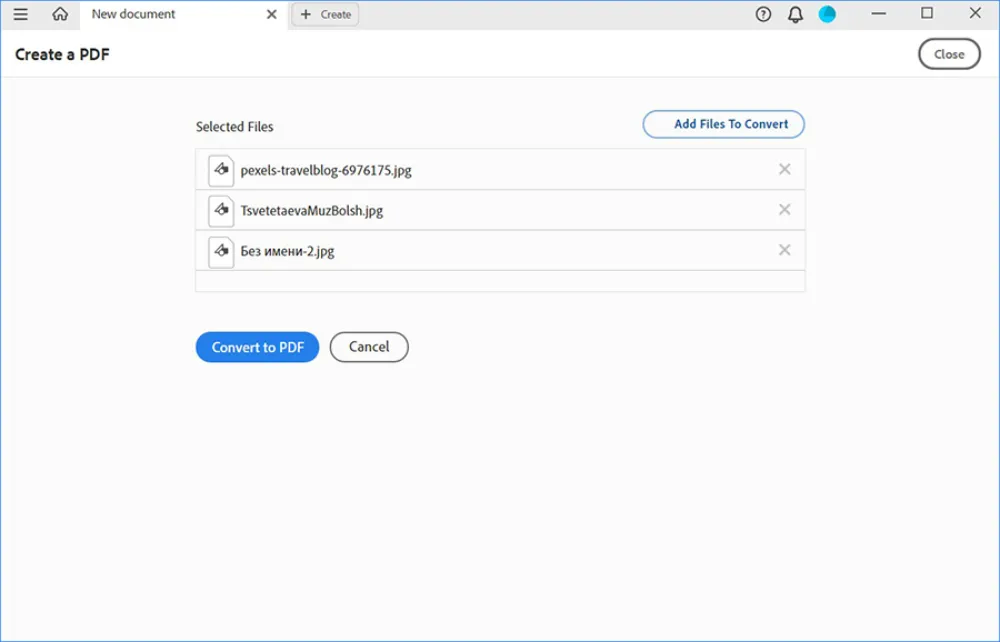This screenshot has width=1000, height=642.
Task: Open the user account avatar
Action: (x=827, y=14)
